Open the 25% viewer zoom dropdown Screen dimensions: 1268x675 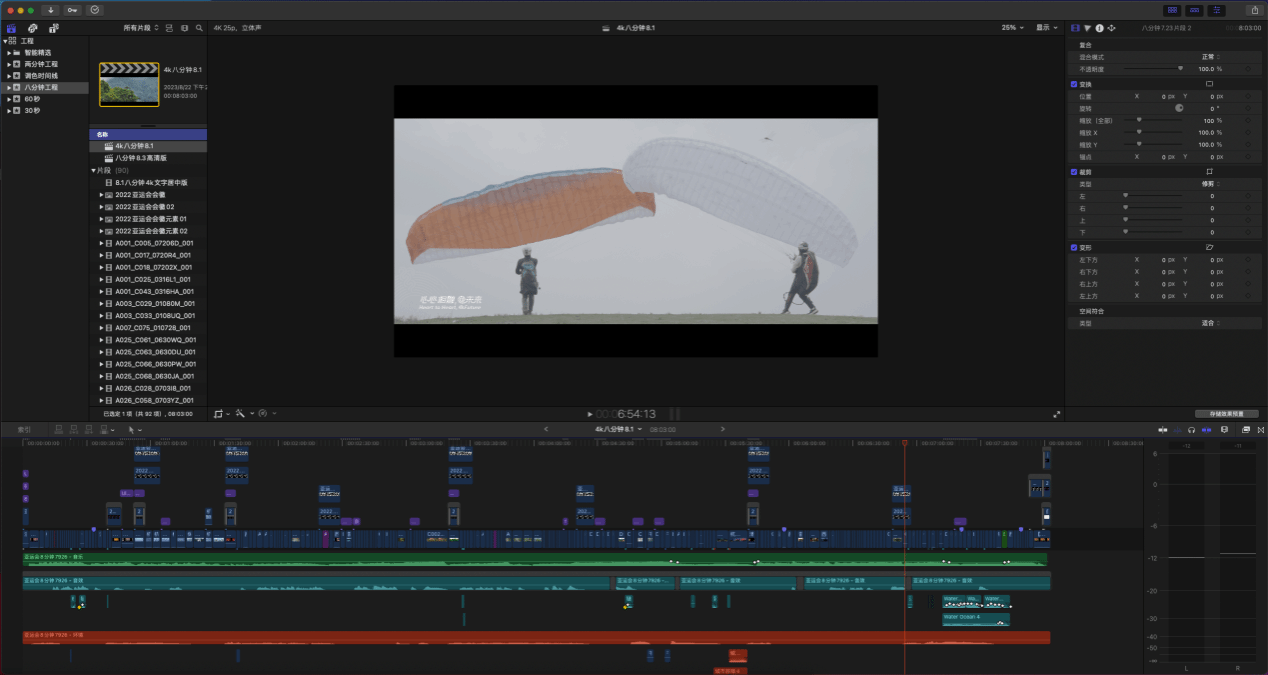pos(1012,28)
